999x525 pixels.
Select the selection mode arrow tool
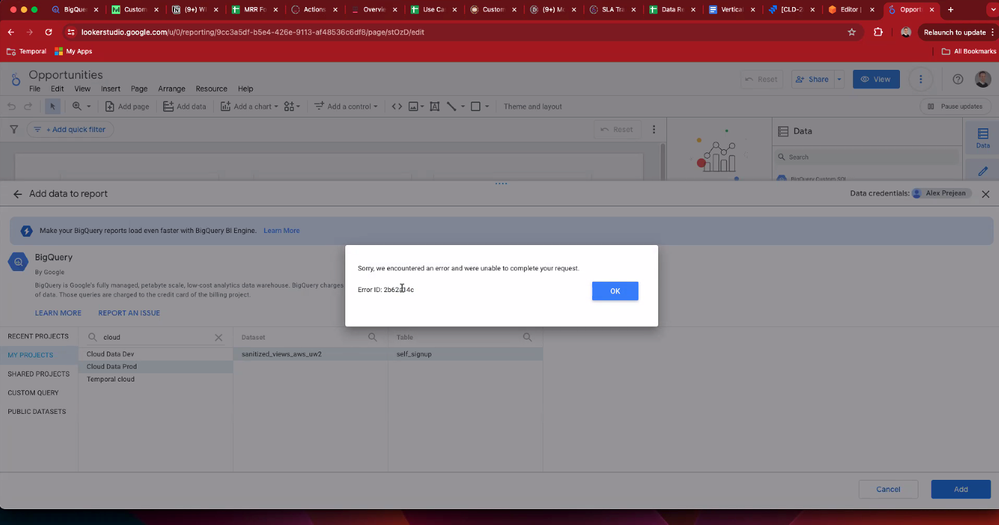click(x=53, y=106)
